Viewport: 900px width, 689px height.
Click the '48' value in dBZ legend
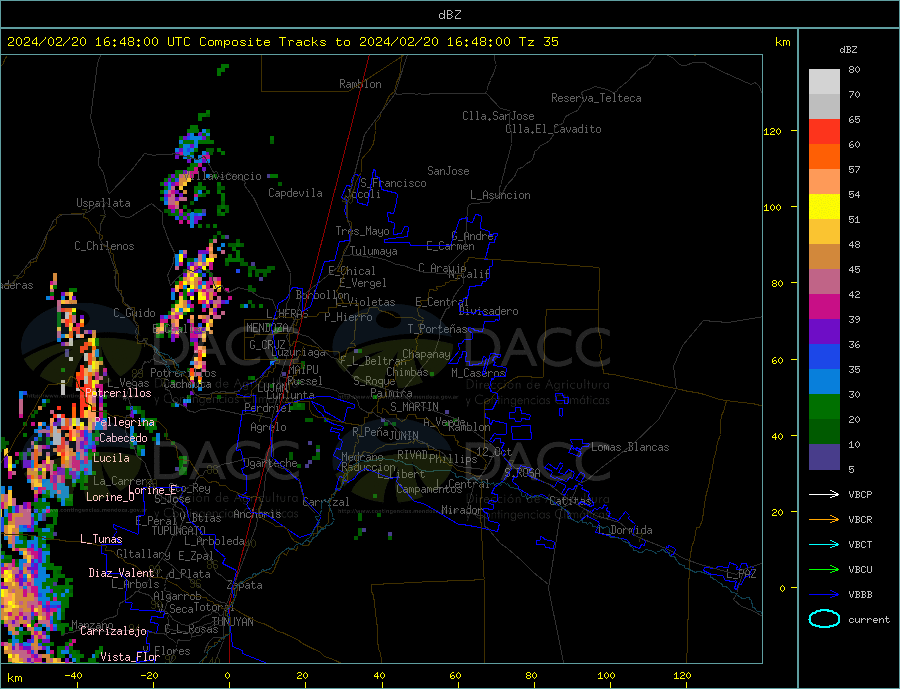pyautogui.click(x=854, y=245)
